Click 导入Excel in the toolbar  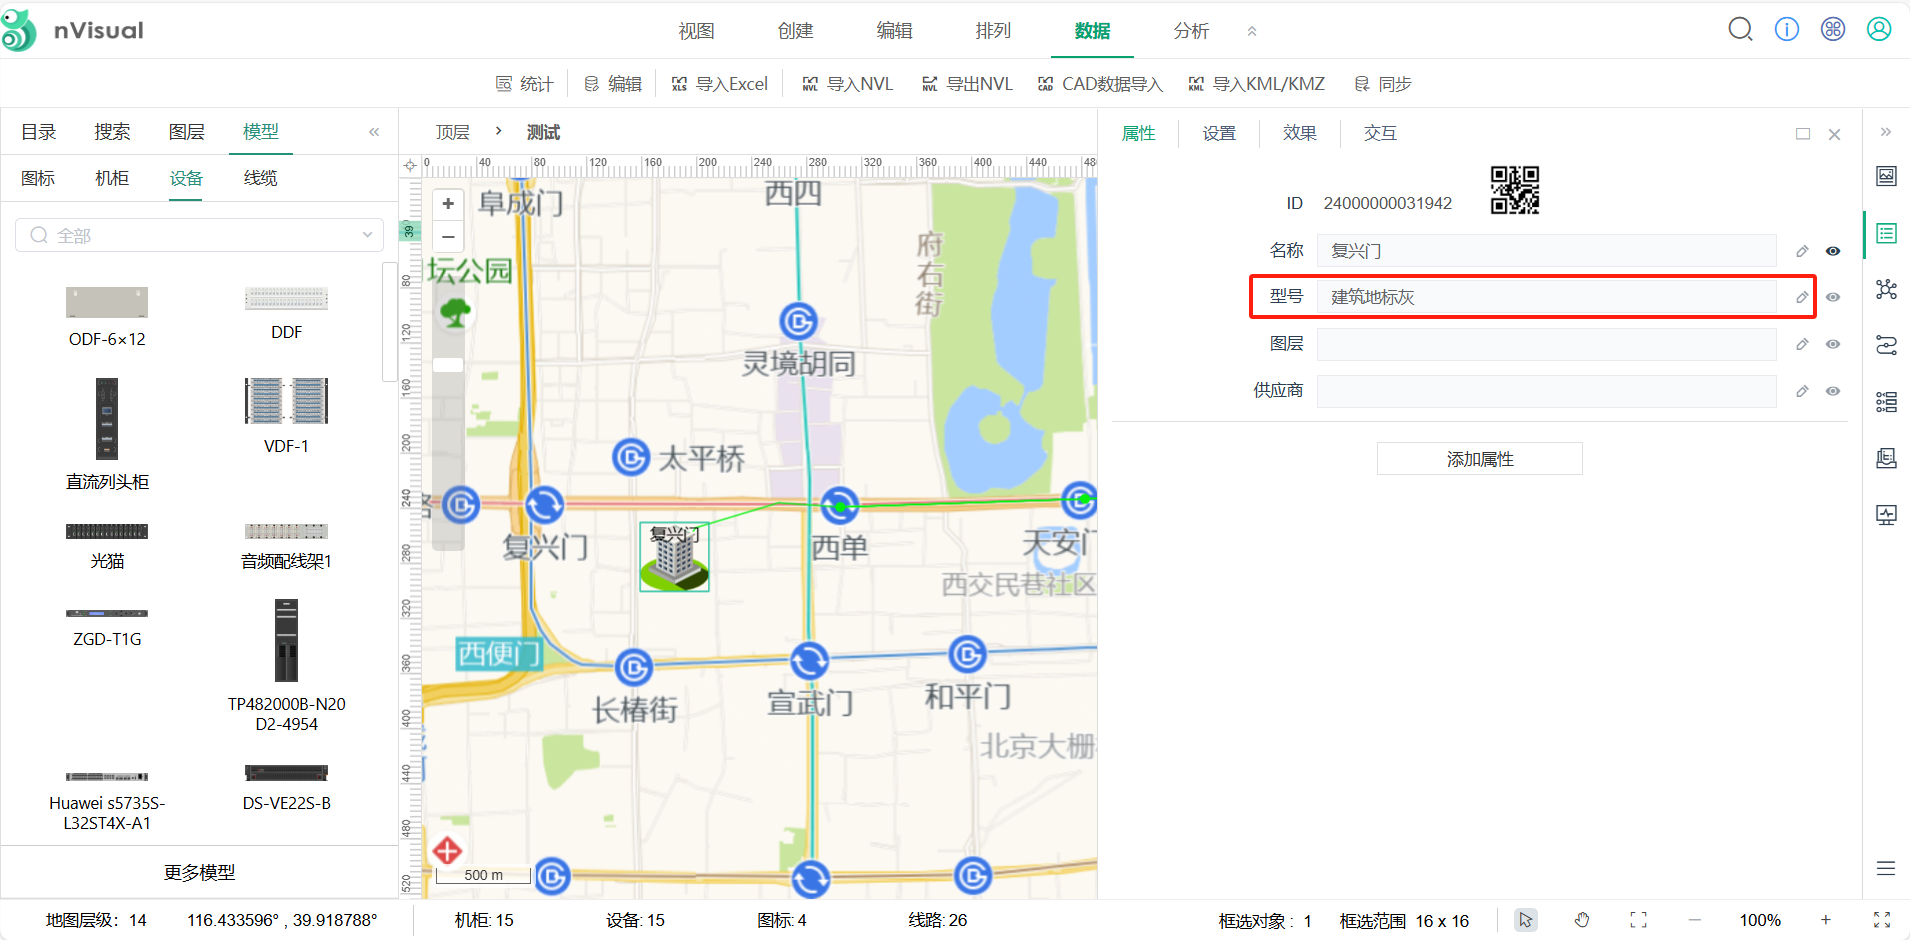(x=719, y=84)
